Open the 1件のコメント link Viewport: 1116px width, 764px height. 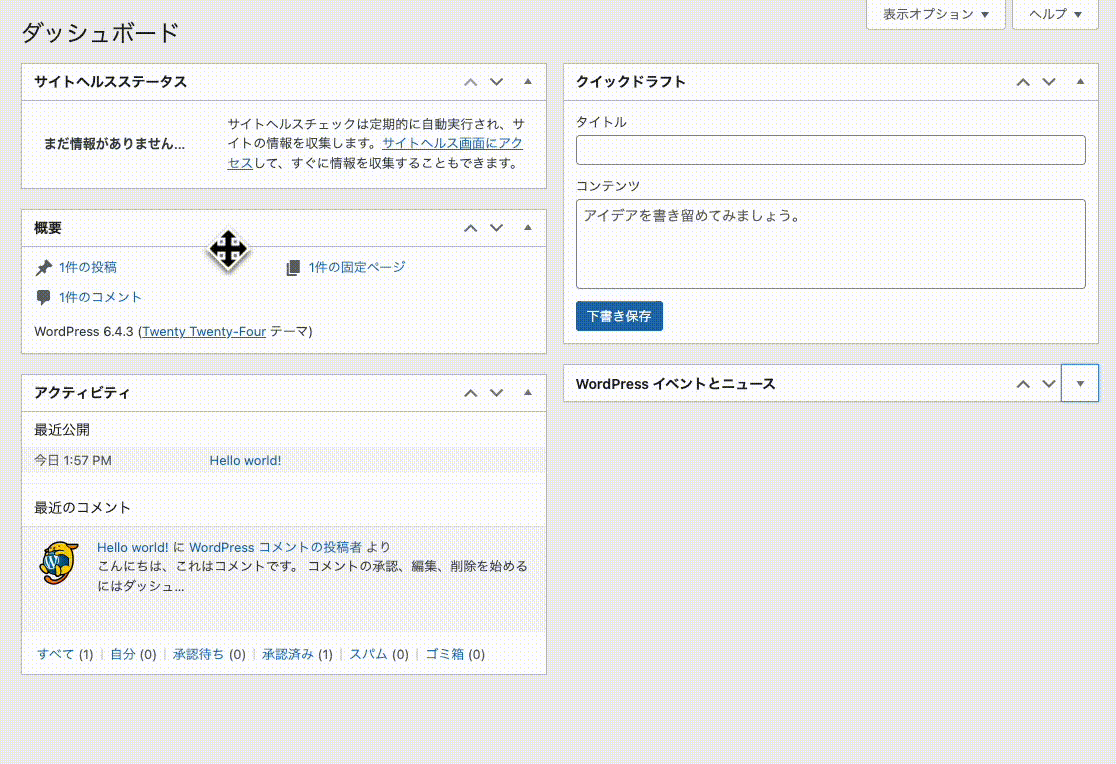tap(100, 297)
